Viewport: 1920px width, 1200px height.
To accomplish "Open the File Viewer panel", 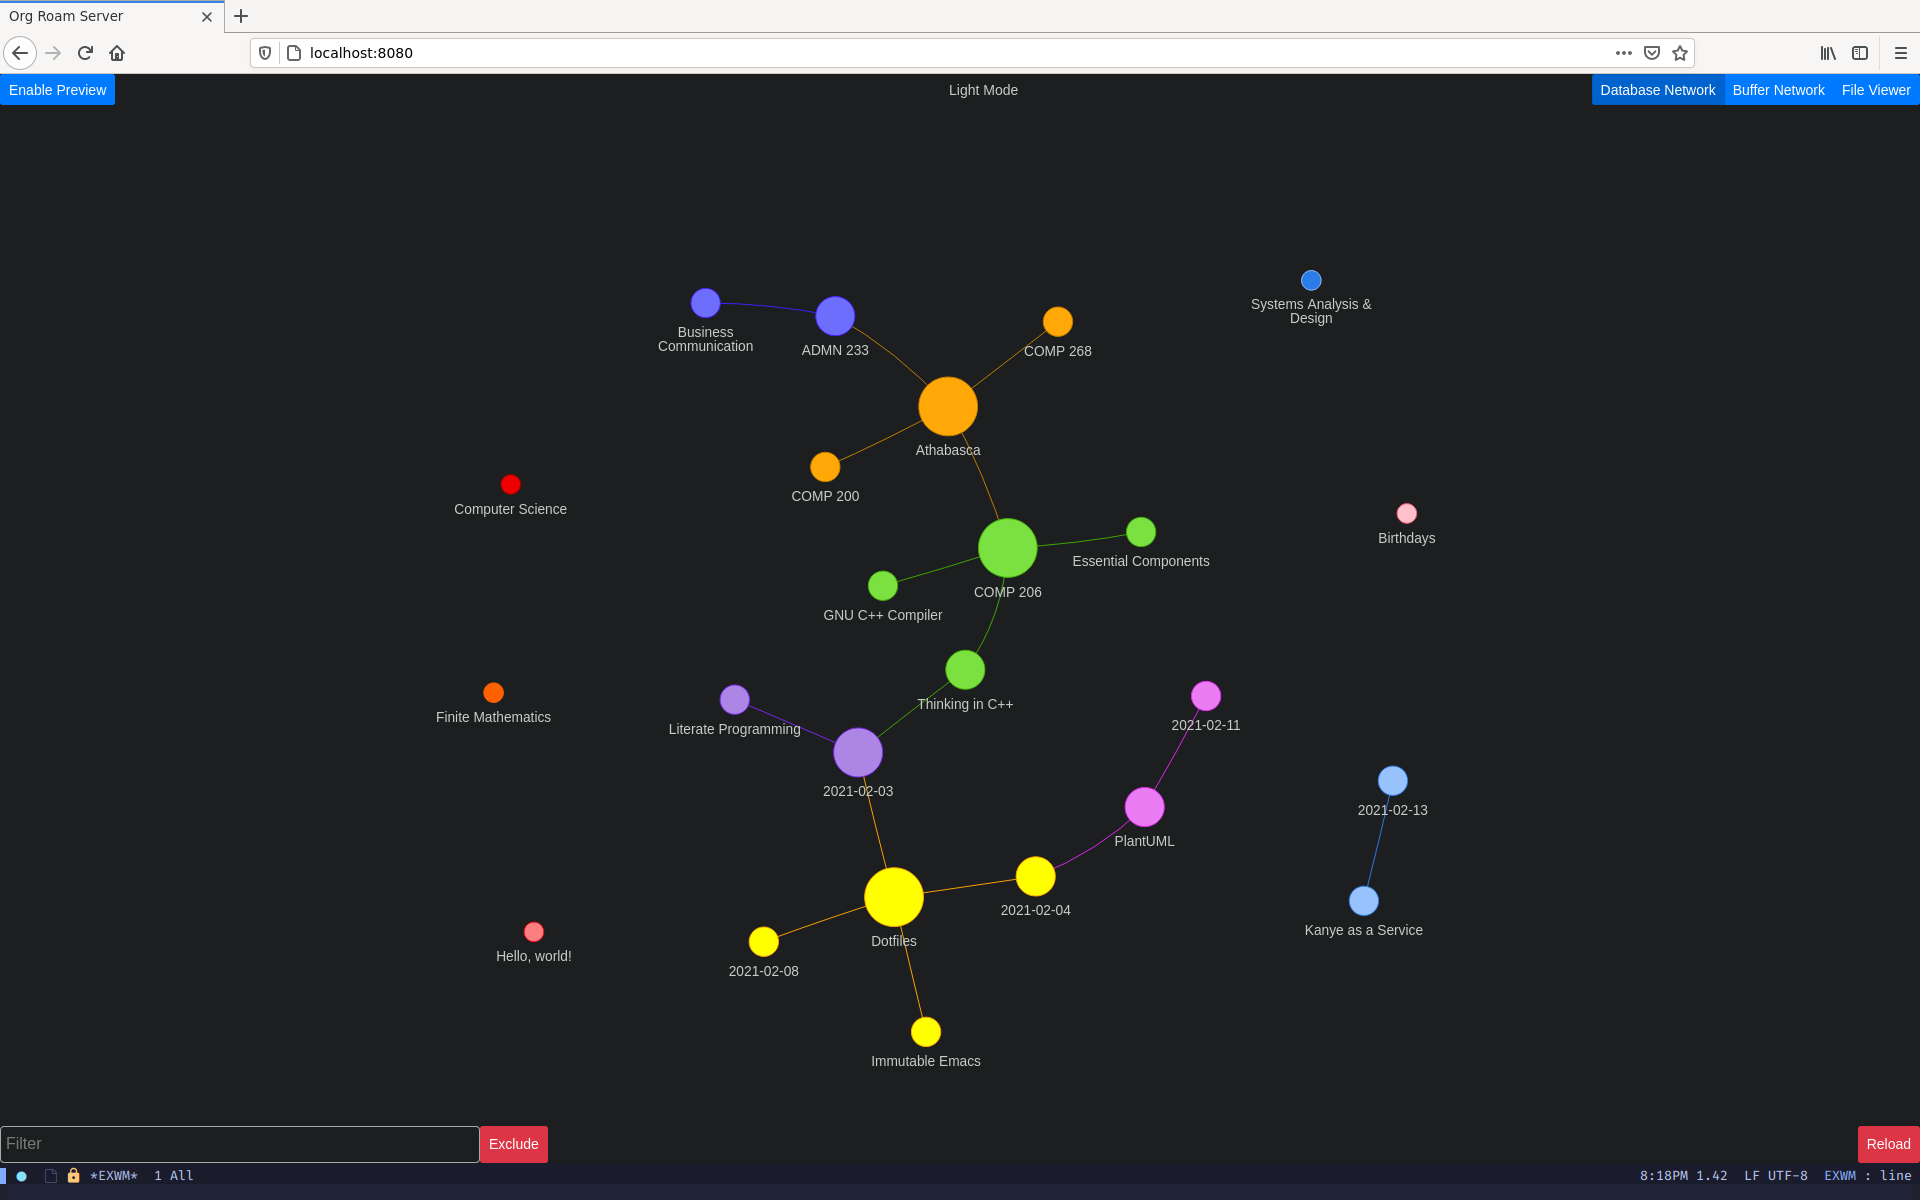I will [1876, 90].
